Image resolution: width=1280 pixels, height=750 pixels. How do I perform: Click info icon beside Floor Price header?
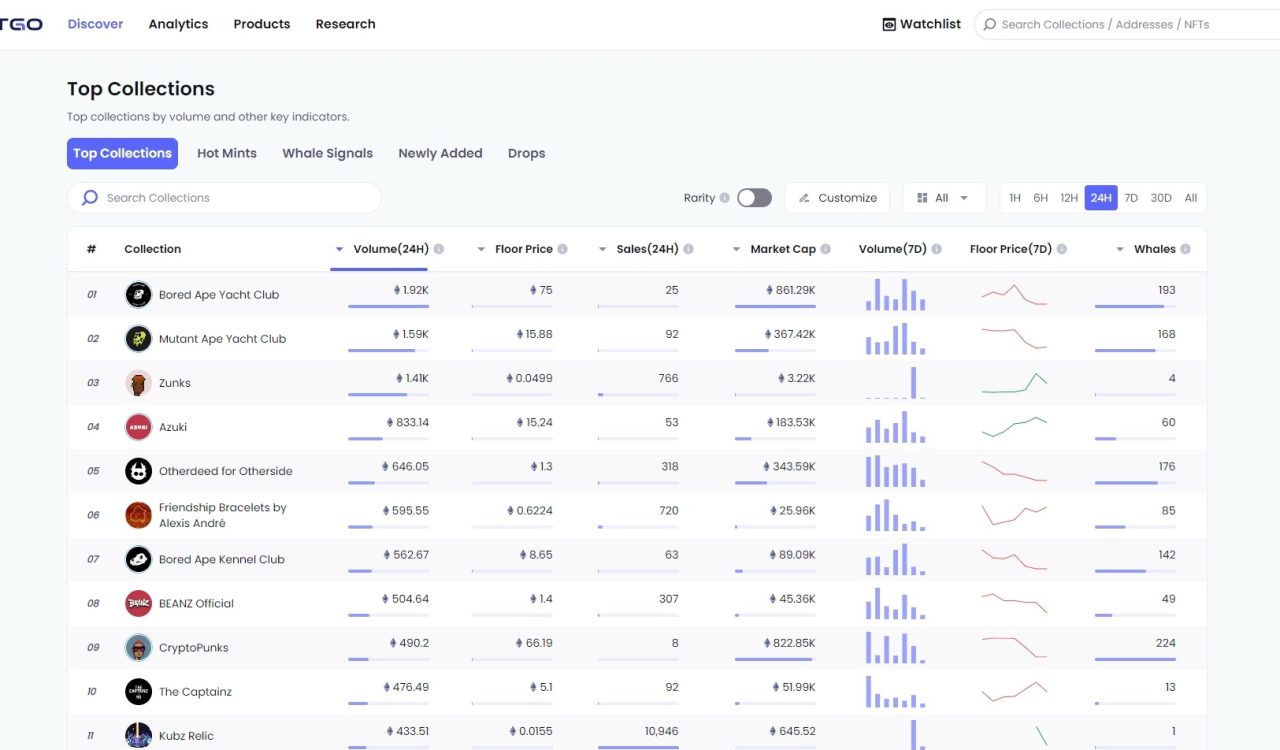tap(562, 249)
